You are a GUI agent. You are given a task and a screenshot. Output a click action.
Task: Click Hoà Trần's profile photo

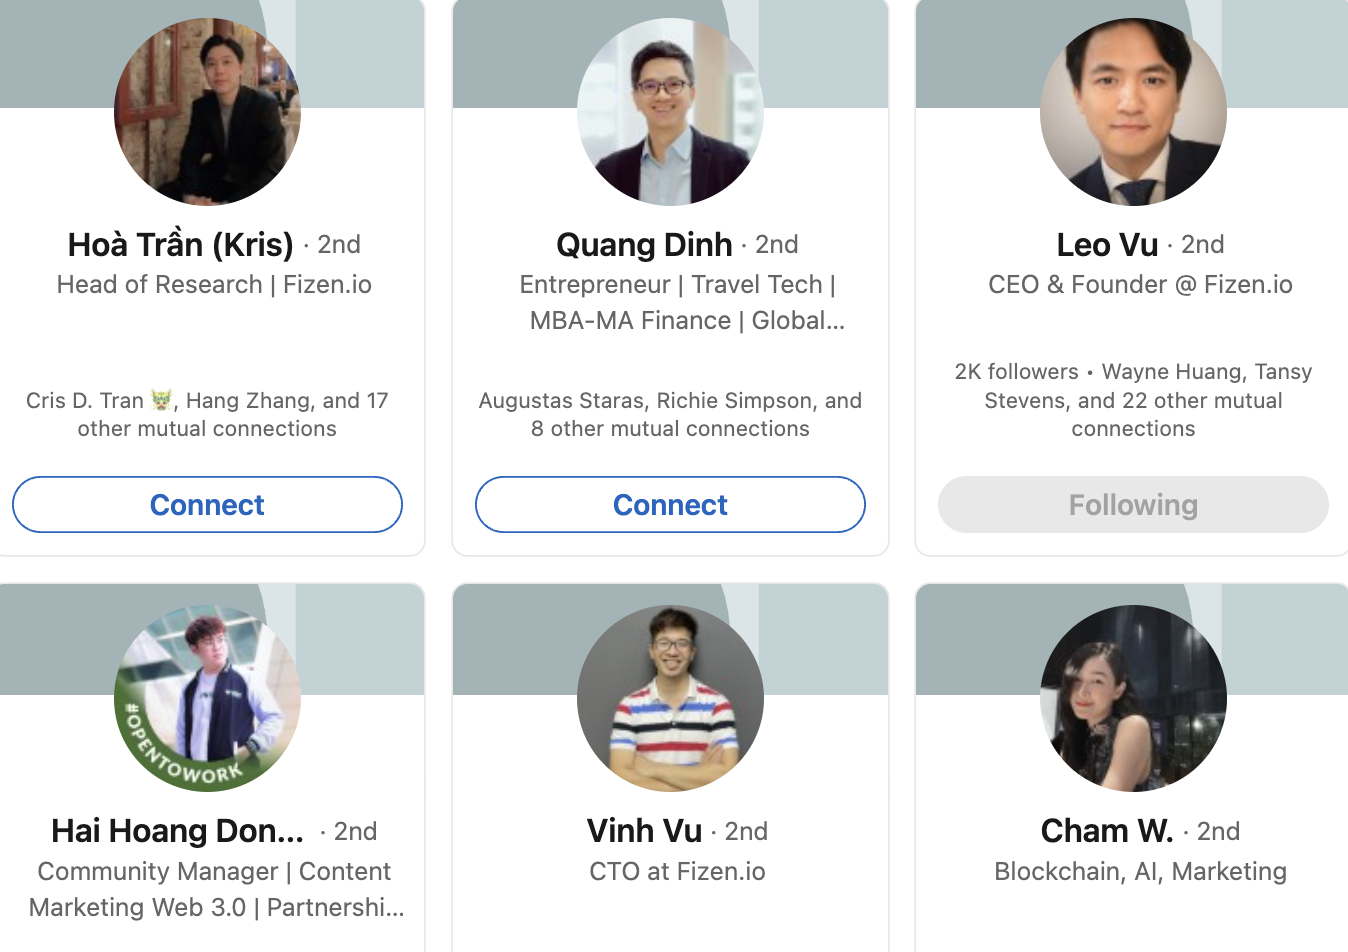click(x=207, y=111)
